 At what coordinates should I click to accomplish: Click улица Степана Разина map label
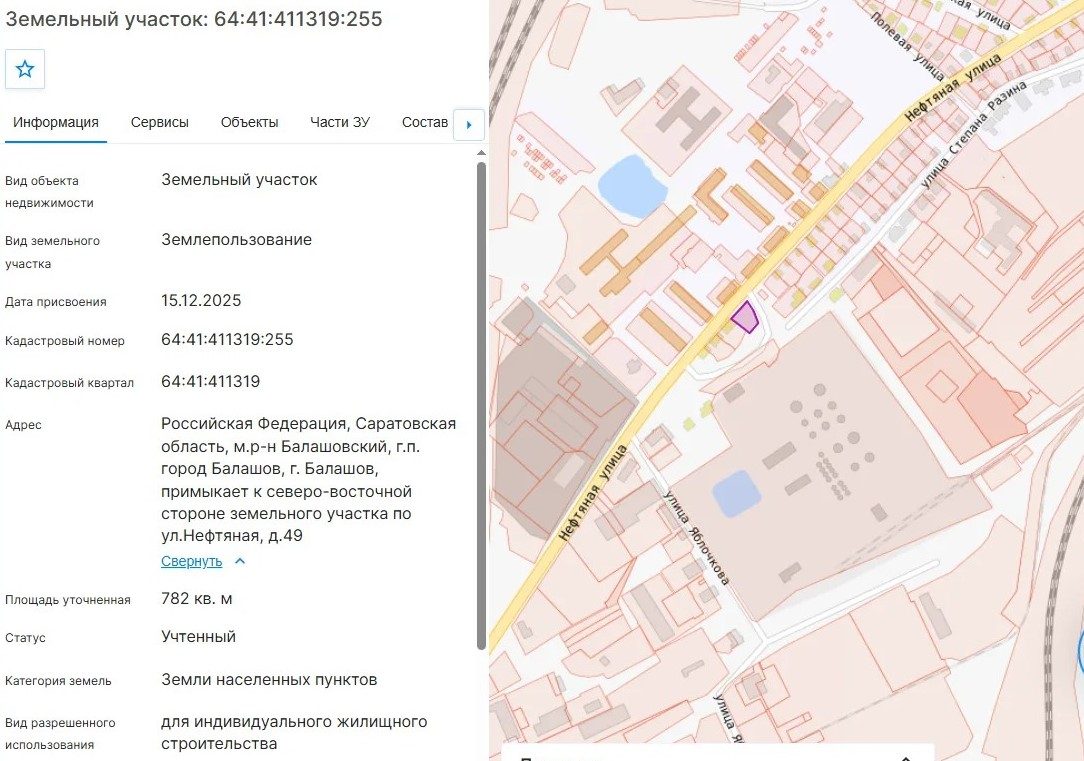(x=973, y=135)
